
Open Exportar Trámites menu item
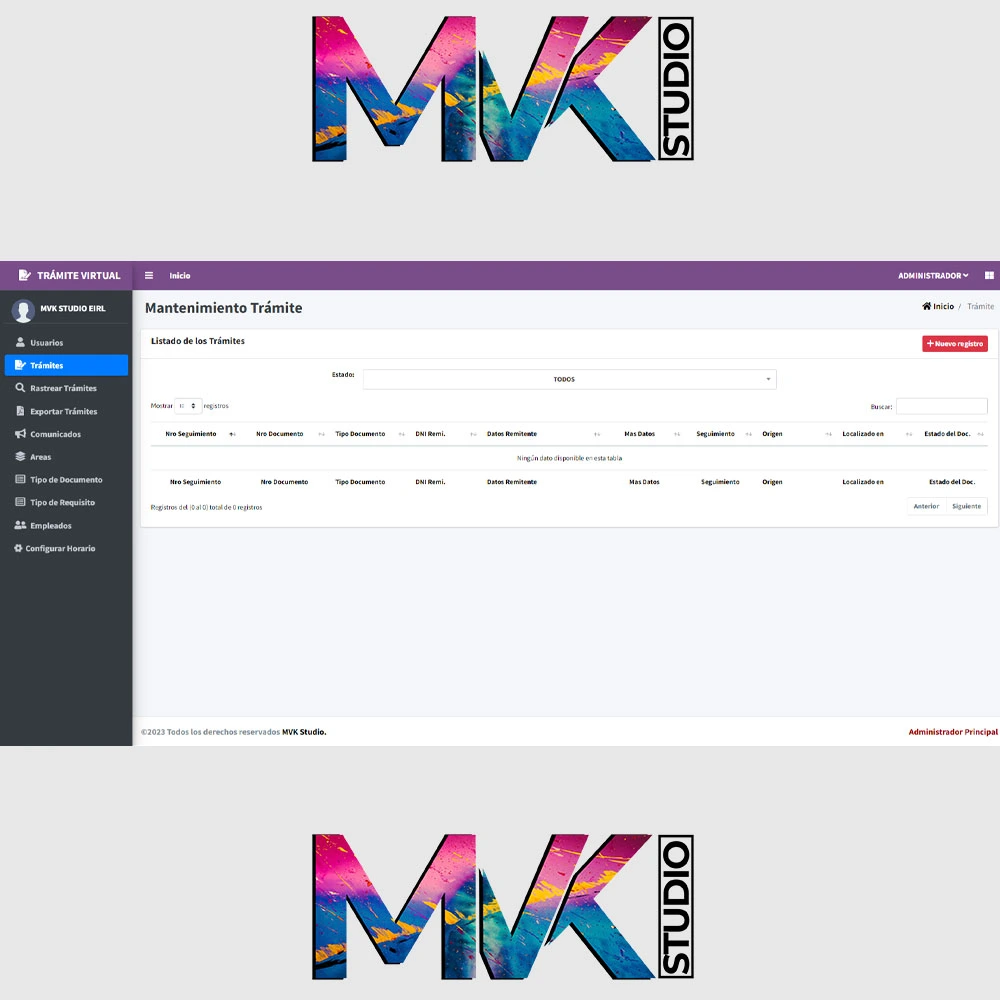(x=66, y=411)
